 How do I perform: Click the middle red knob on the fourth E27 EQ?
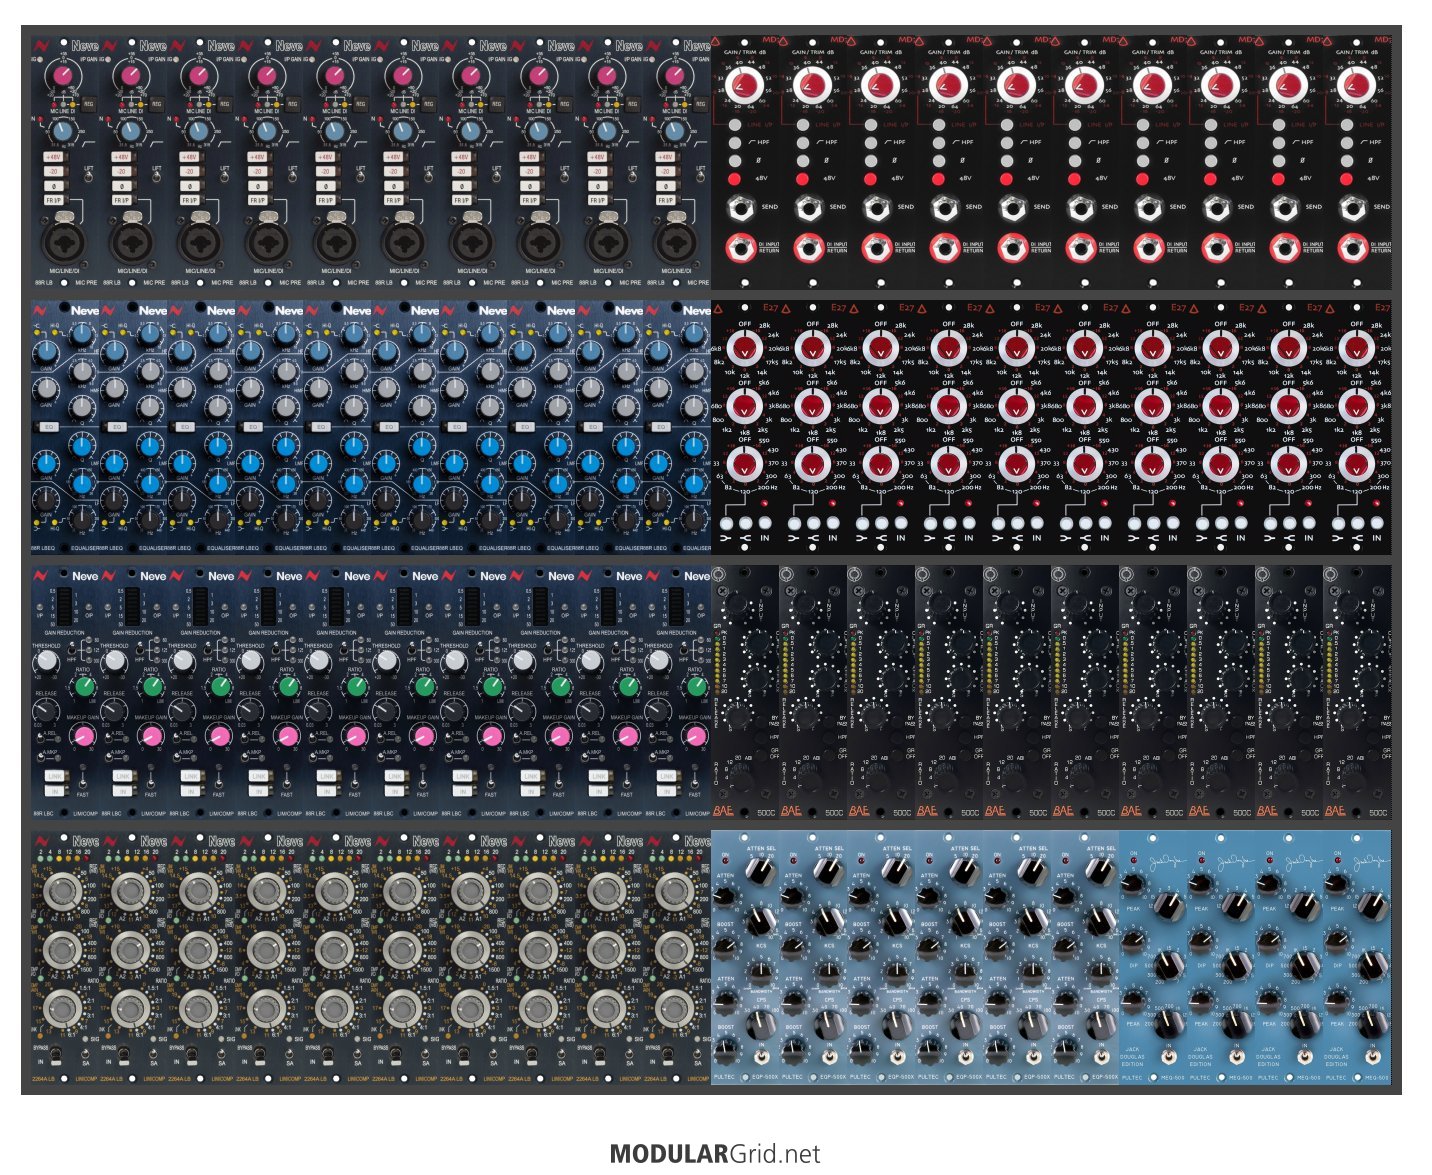[947, 405]
